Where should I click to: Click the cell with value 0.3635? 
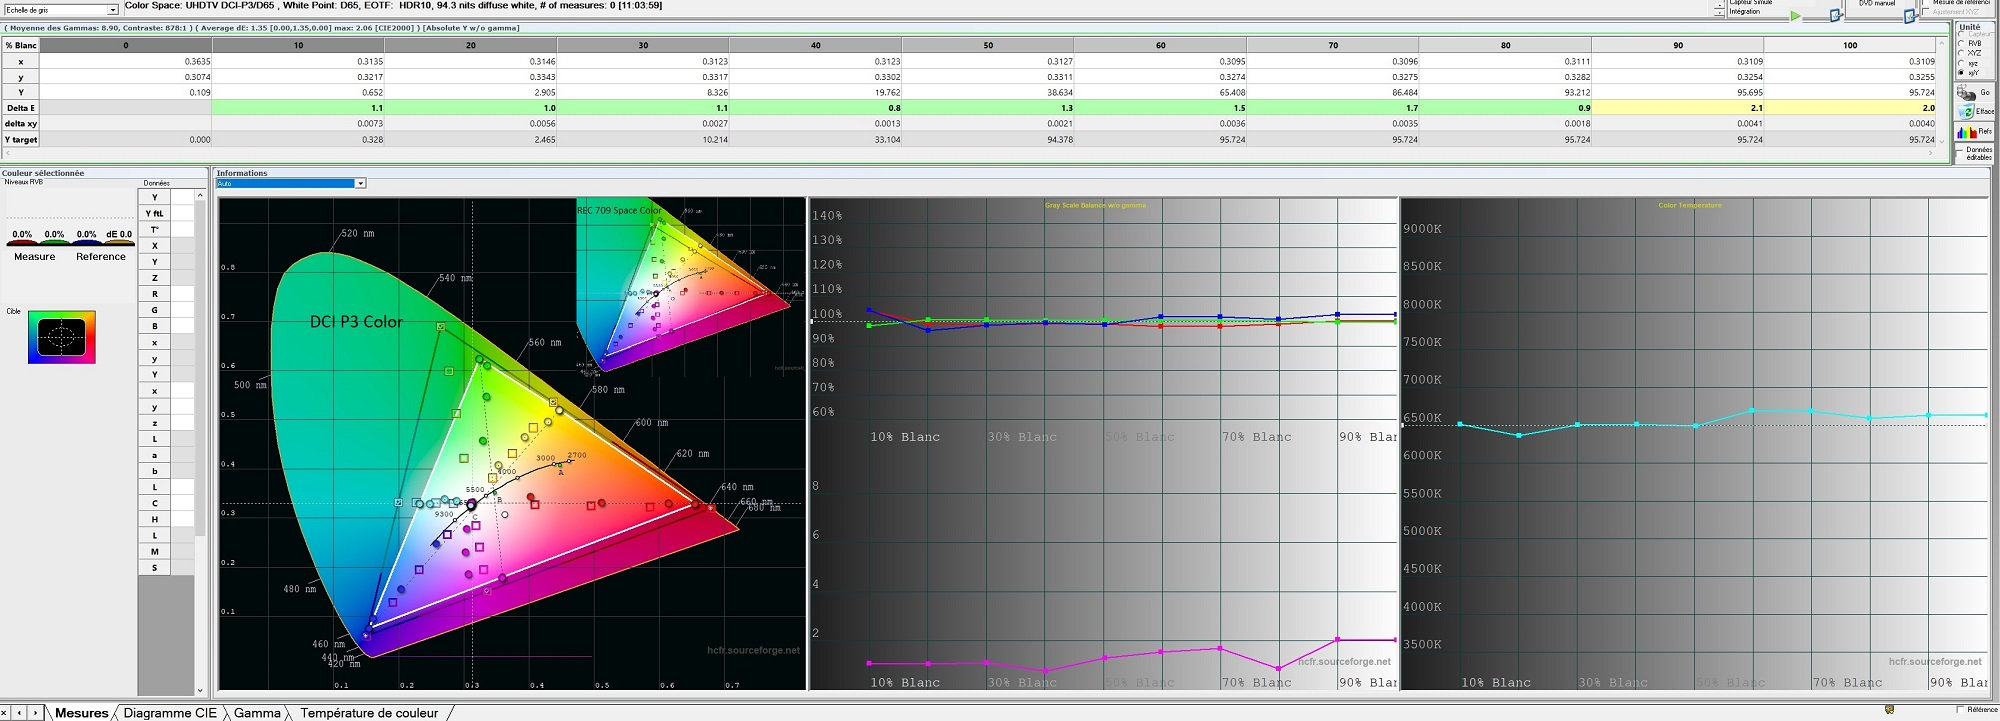point(126,61)
